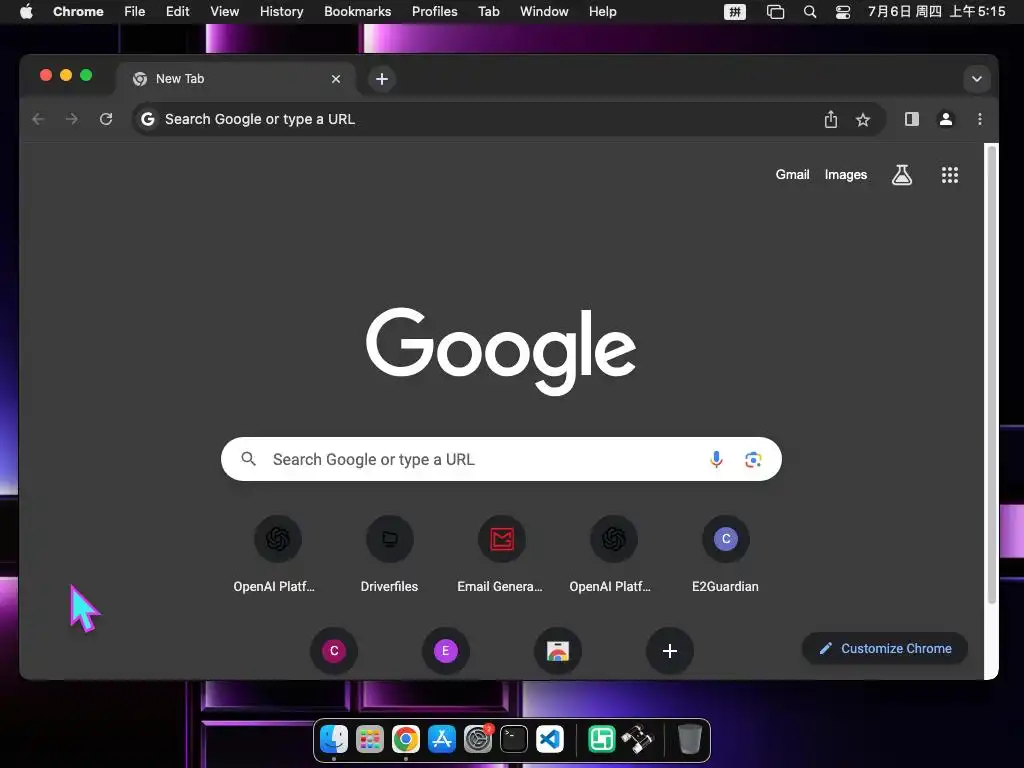Open the Profiles menu
The height and width of the screenshot is (768, 1024).
click(434, 11)
